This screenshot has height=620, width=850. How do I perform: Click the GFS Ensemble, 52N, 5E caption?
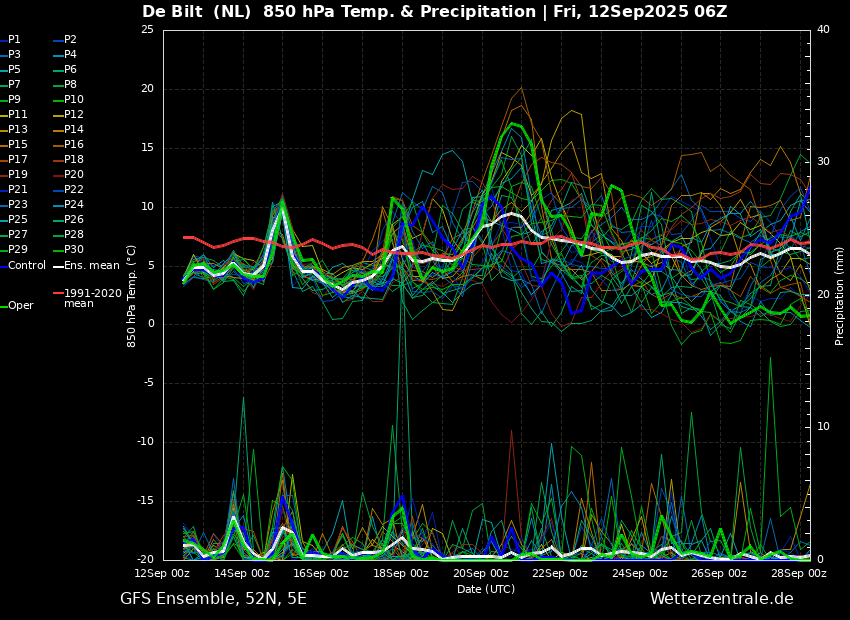coord(214,599)
